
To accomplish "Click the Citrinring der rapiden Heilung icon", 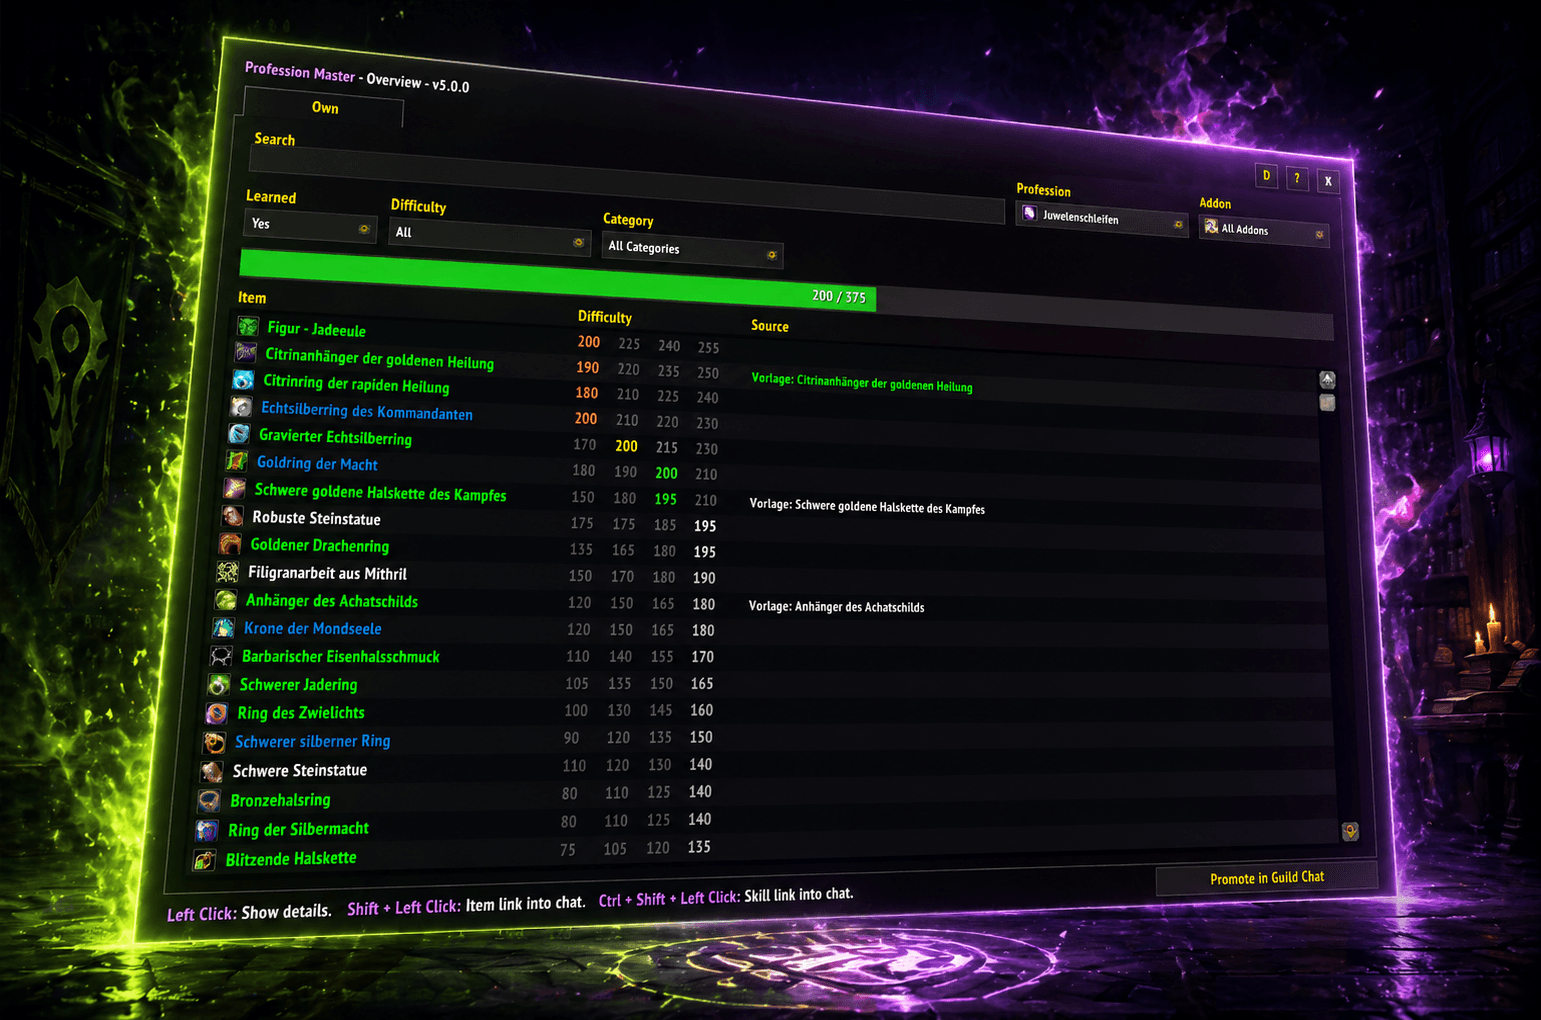I will click(244, 380).
